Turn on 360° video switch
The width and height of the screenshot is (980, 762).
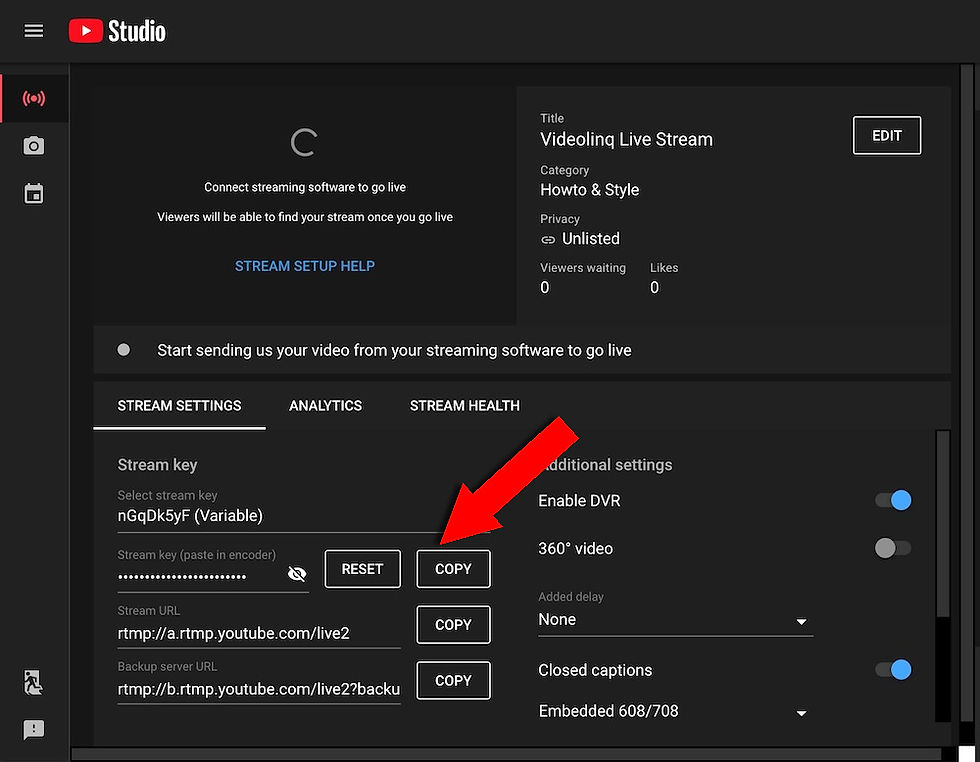tap(893, 548)
